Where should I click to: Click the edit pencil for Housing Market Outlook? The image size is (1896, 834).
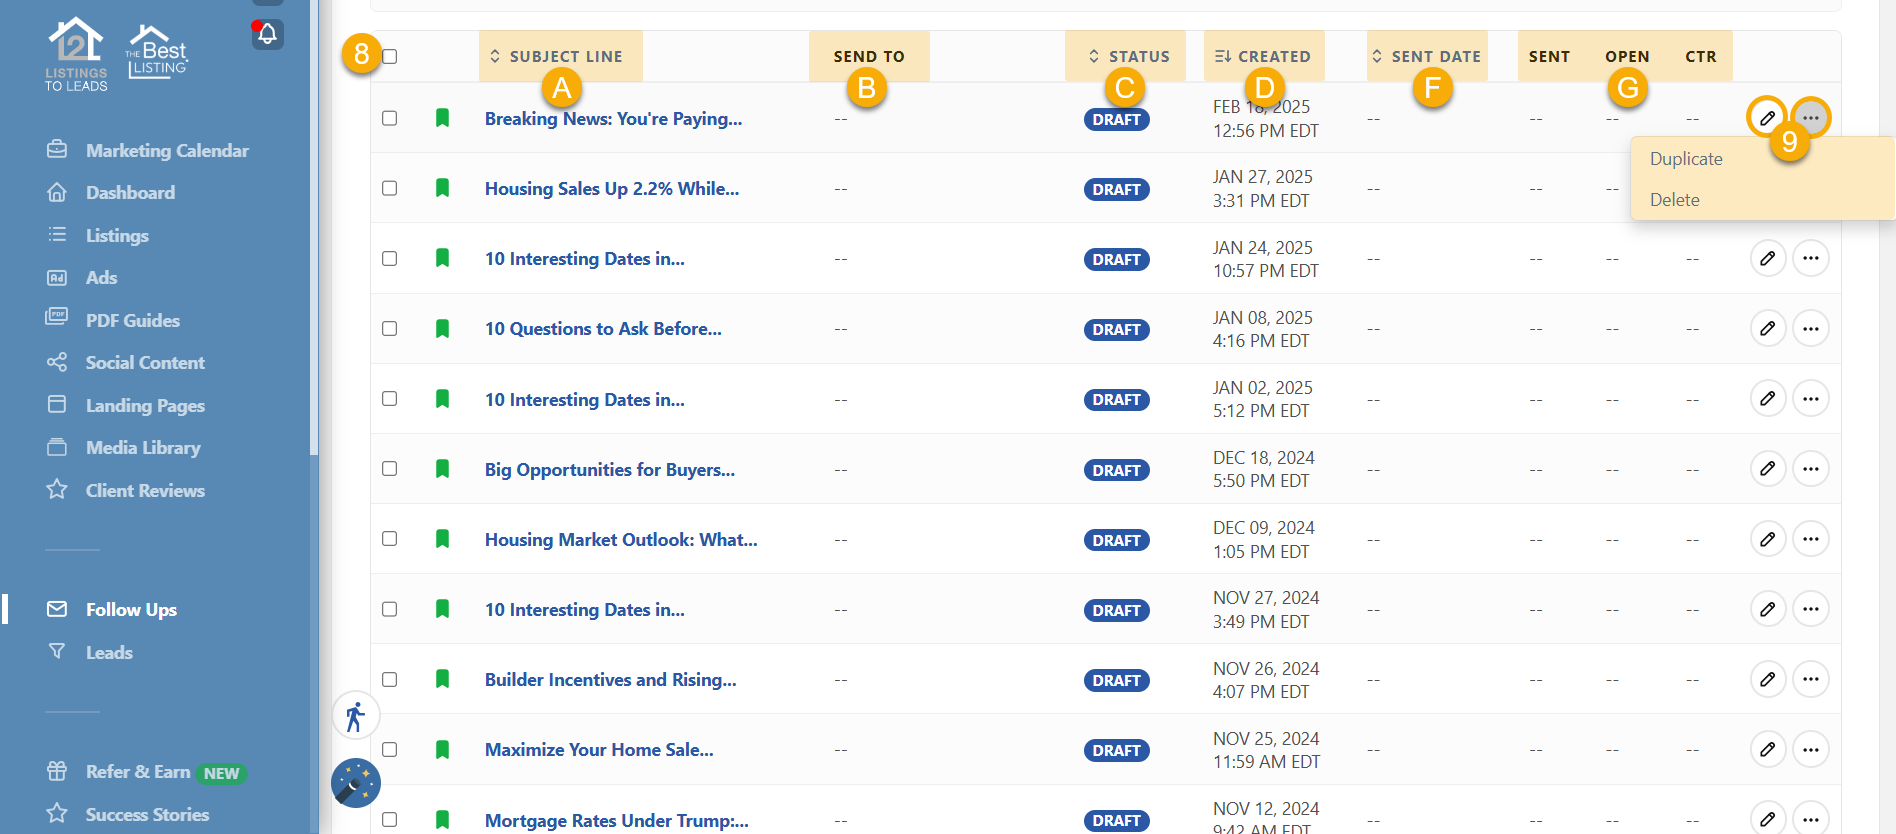(1767, 539)
